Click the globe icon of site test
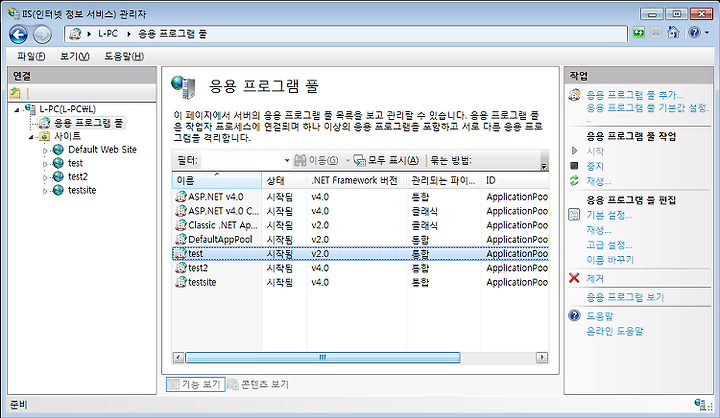720x418 pixels. (x=58, y=163)
